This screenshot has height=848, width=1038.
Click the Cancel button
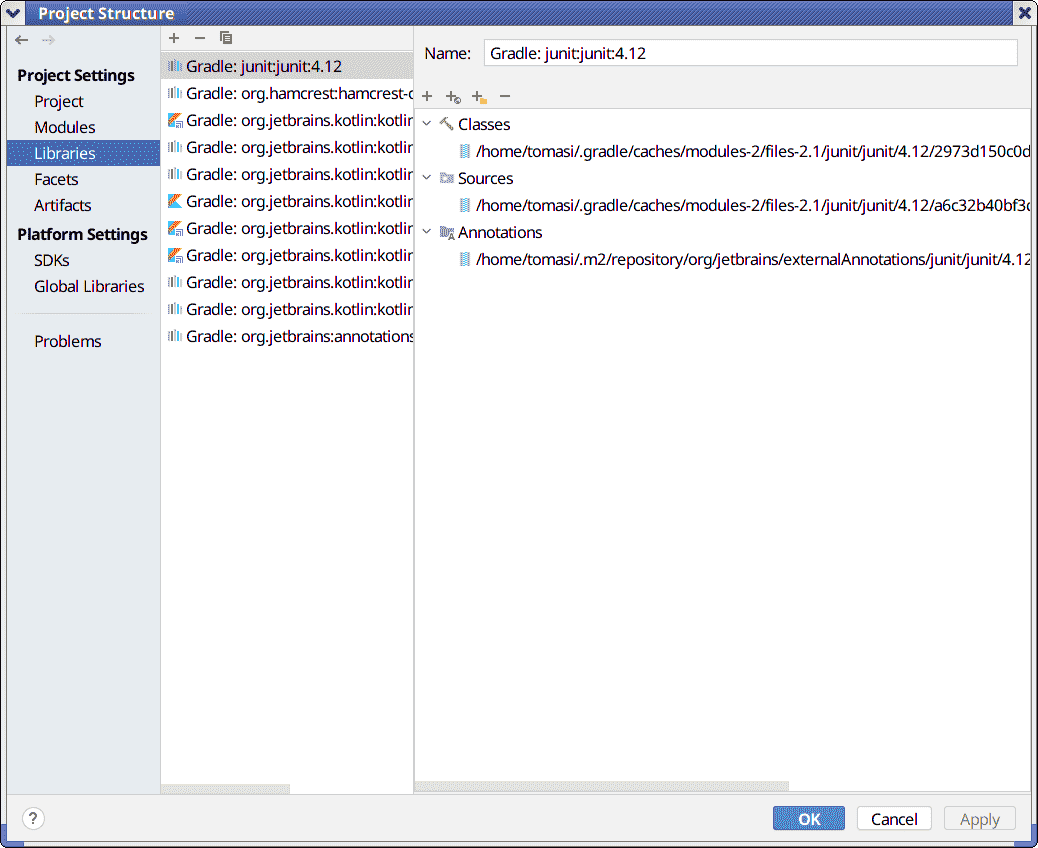(894, 818)
